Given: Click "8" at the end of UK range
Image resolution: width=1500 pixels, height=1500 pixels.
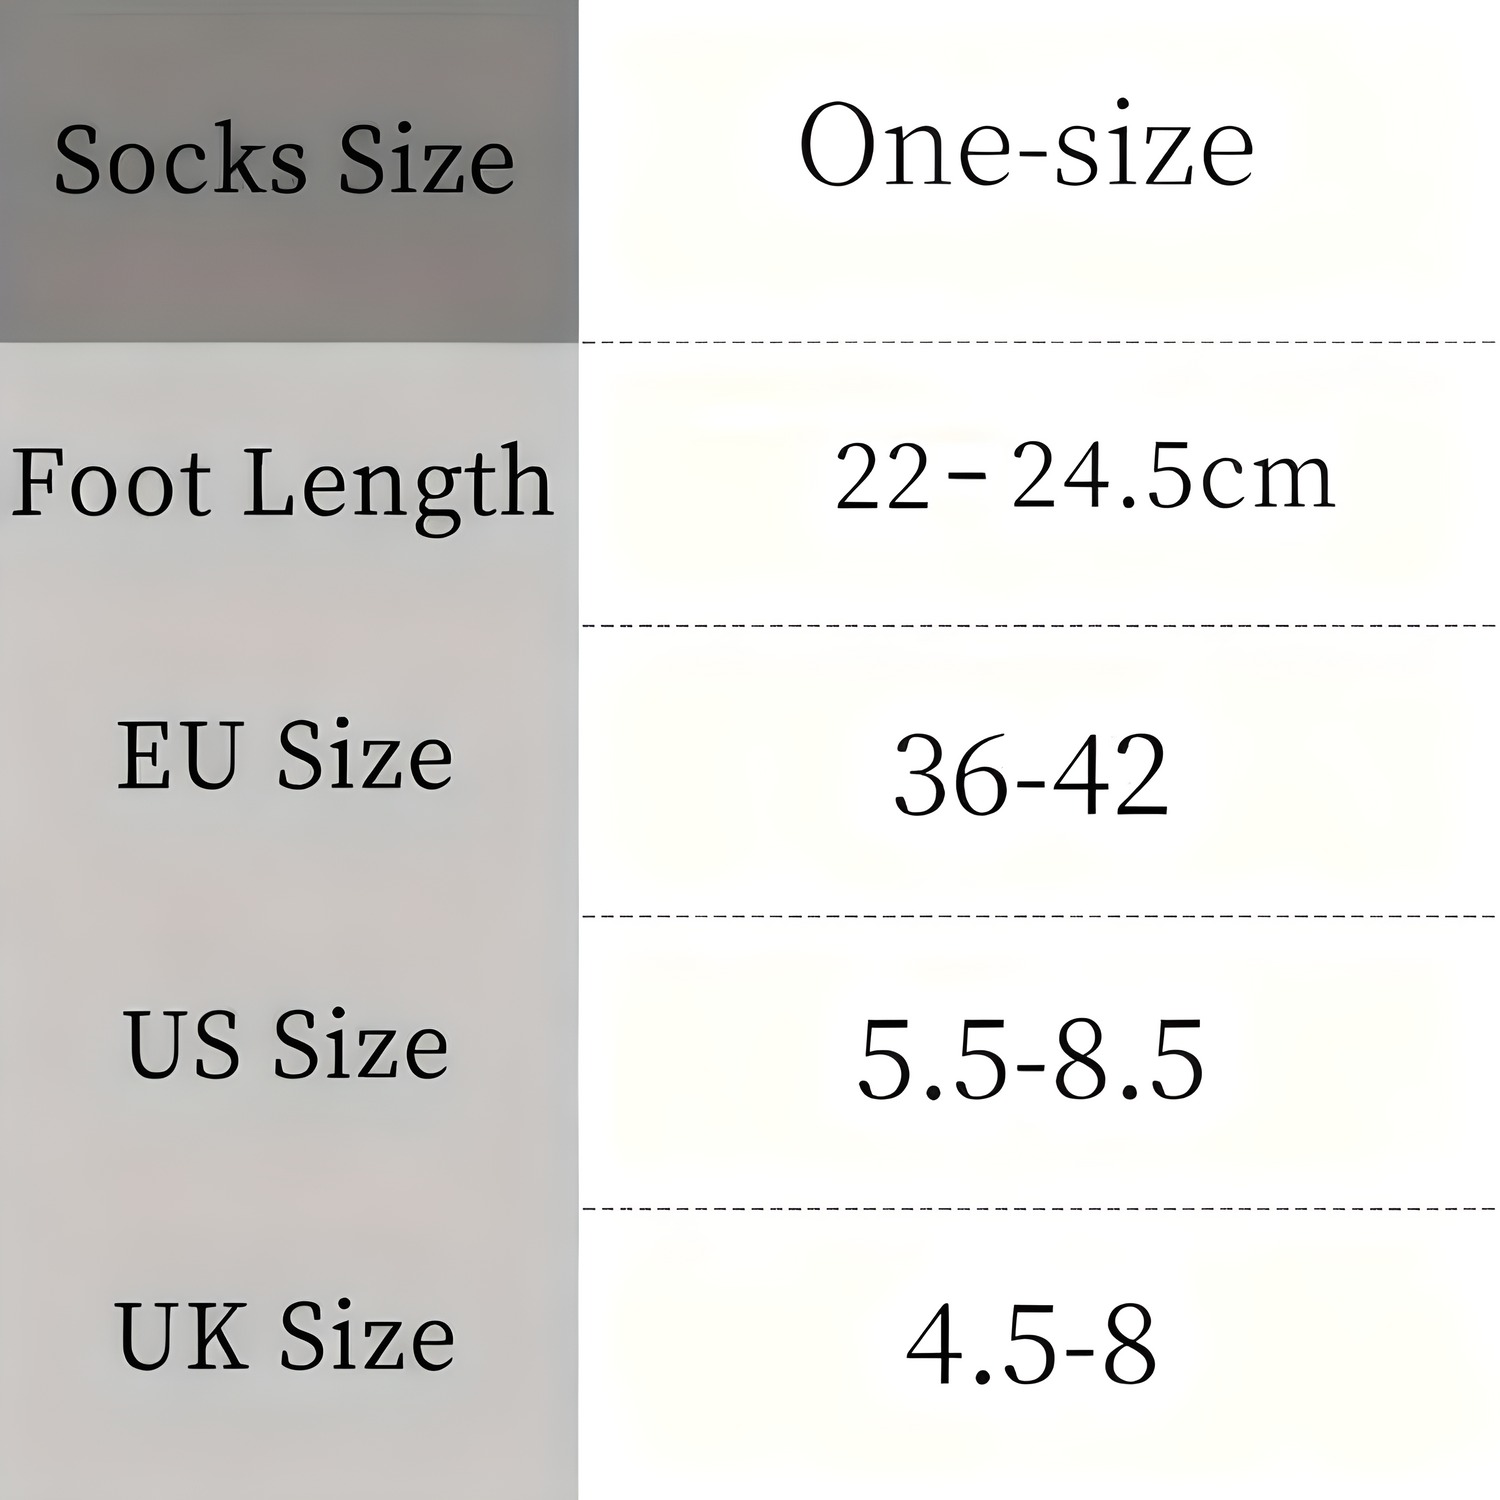Looking at the screenshot, I should click(x=1130, y=1343).
